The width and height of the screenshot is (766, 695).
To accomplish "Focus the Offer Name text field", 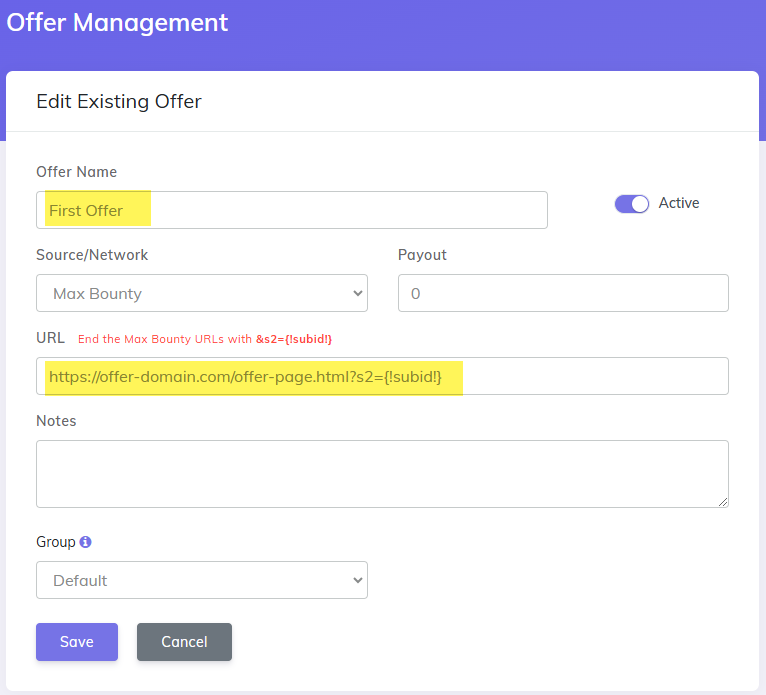I will (x=291, y=210).
